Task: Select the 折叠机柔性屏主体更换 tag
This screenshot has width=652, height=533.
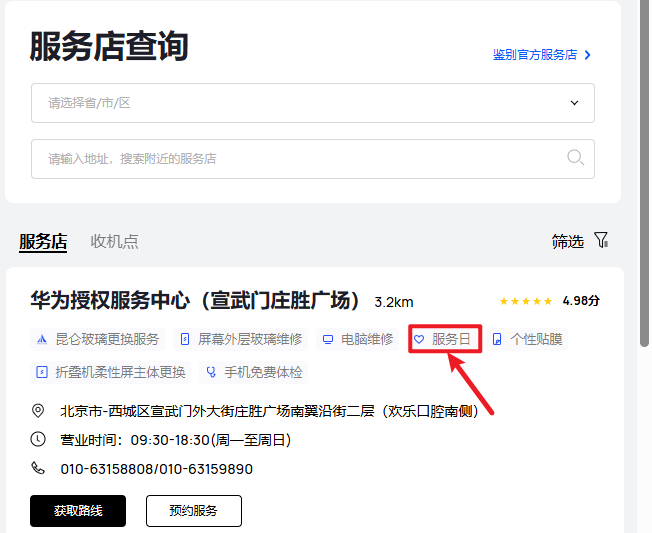Action: pos(111,372)
